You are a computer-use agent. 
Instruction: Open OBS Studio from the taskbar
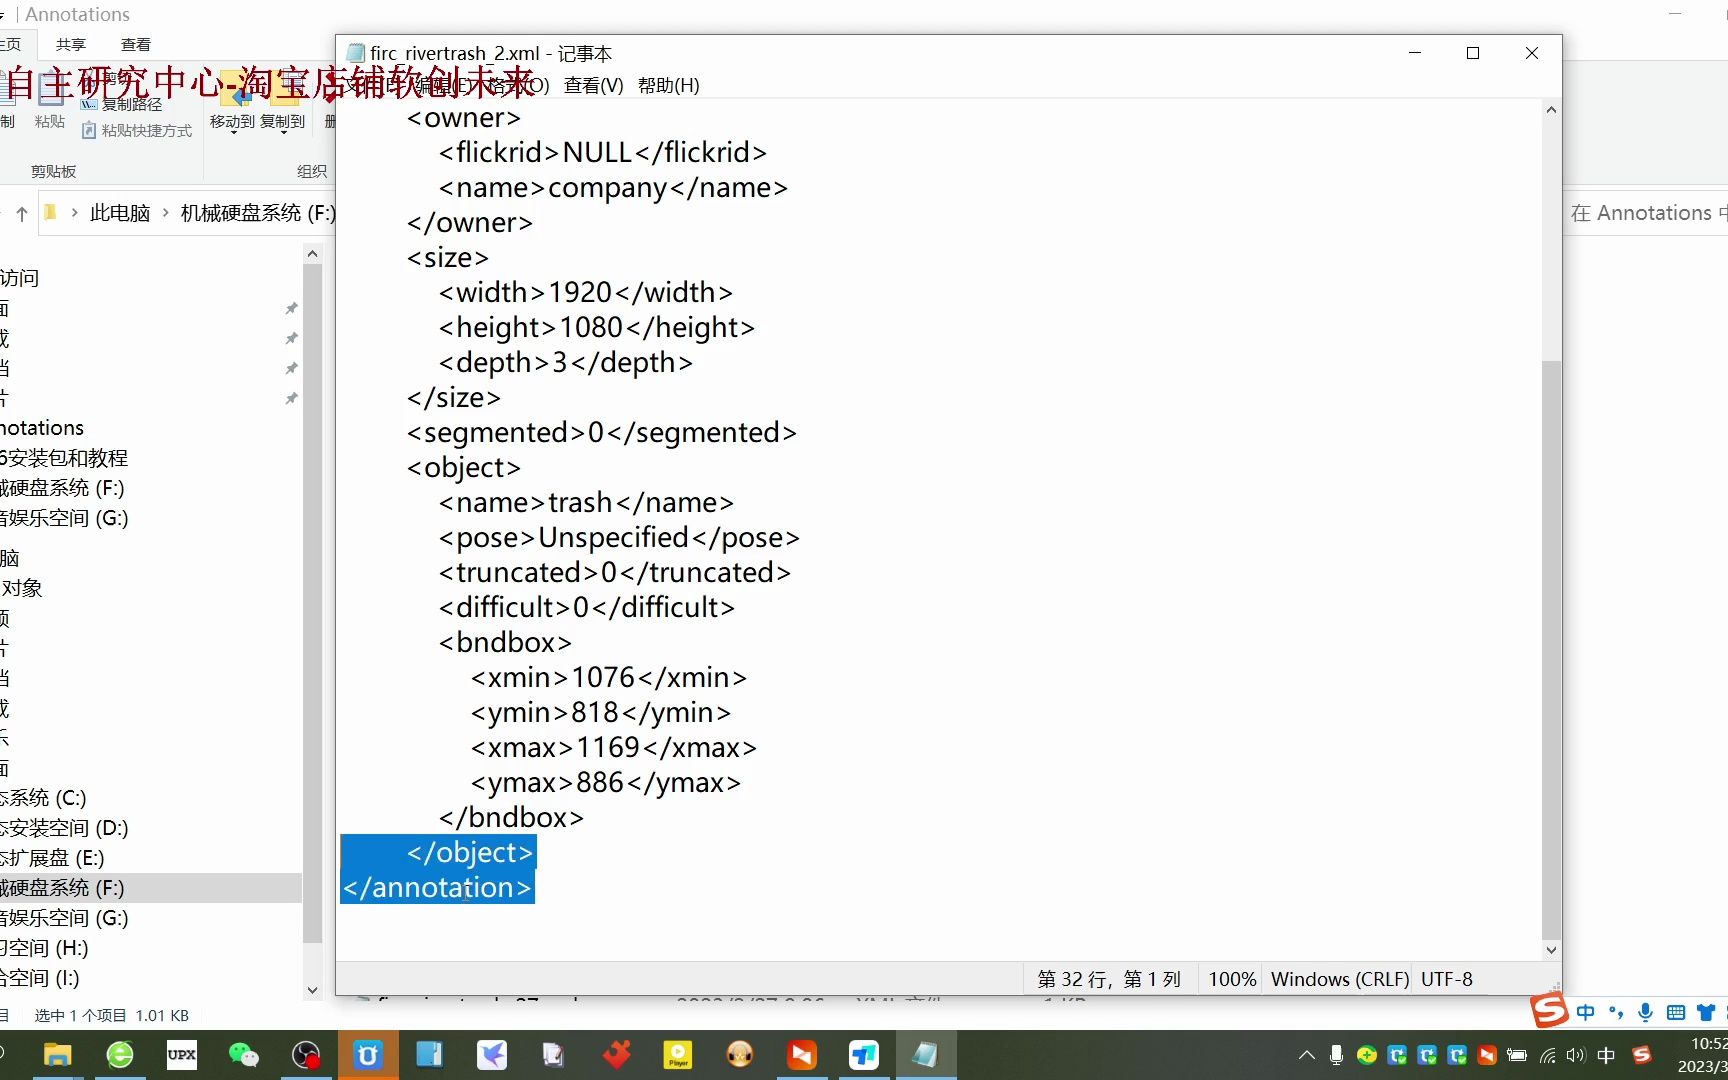click(x=306, y=1055)
